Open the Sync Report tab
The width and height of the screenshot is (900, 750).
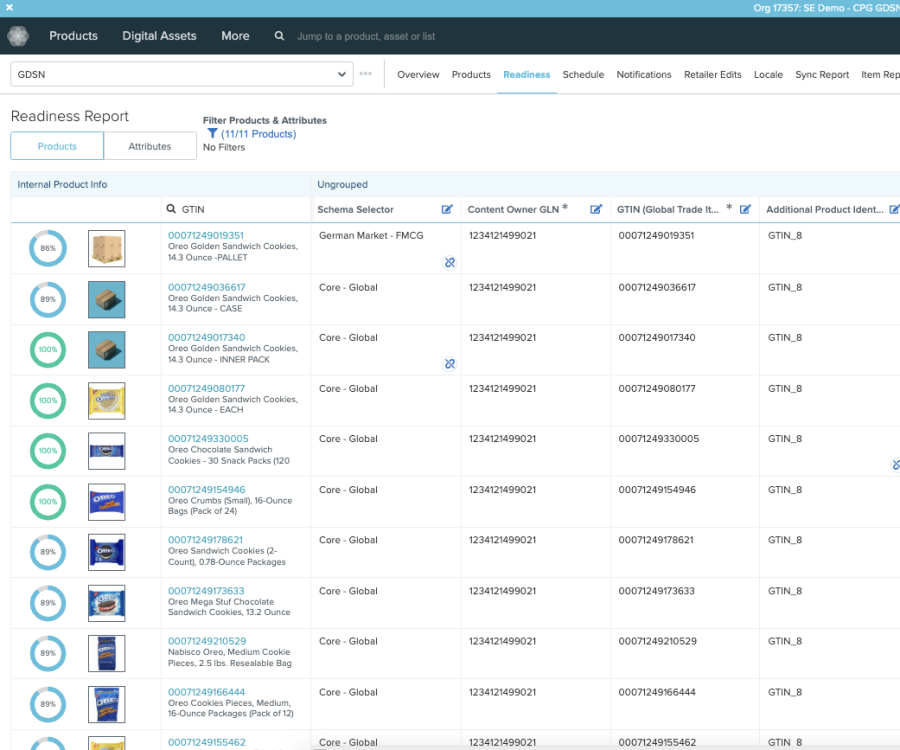click(x=822, y=75)
